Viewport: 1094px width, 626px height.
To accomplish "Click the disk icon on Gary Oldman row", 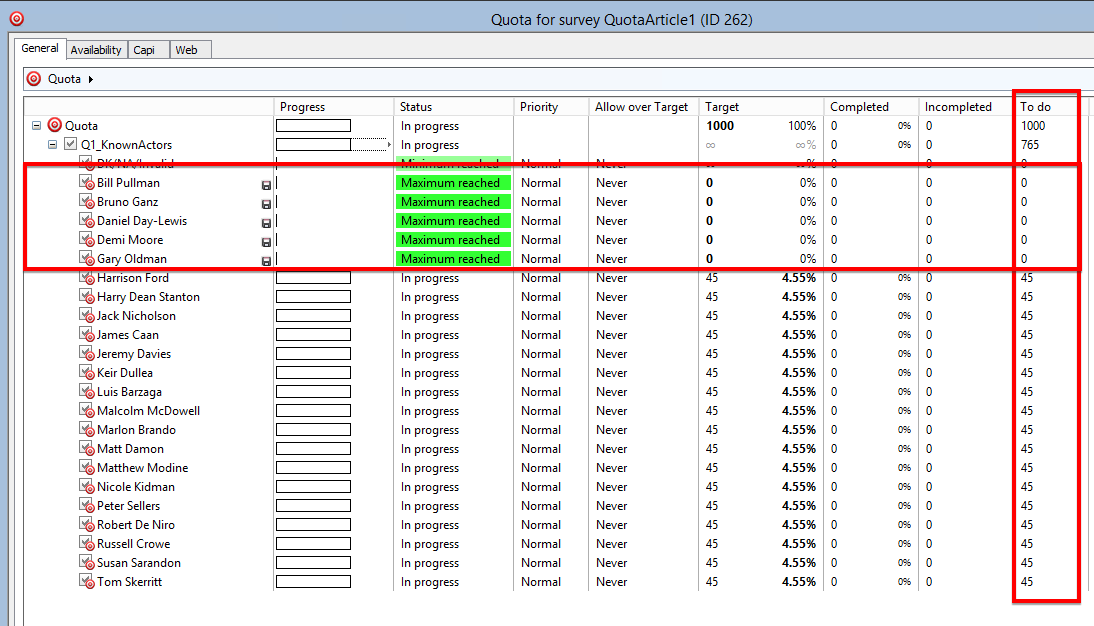I will (266, 261).
